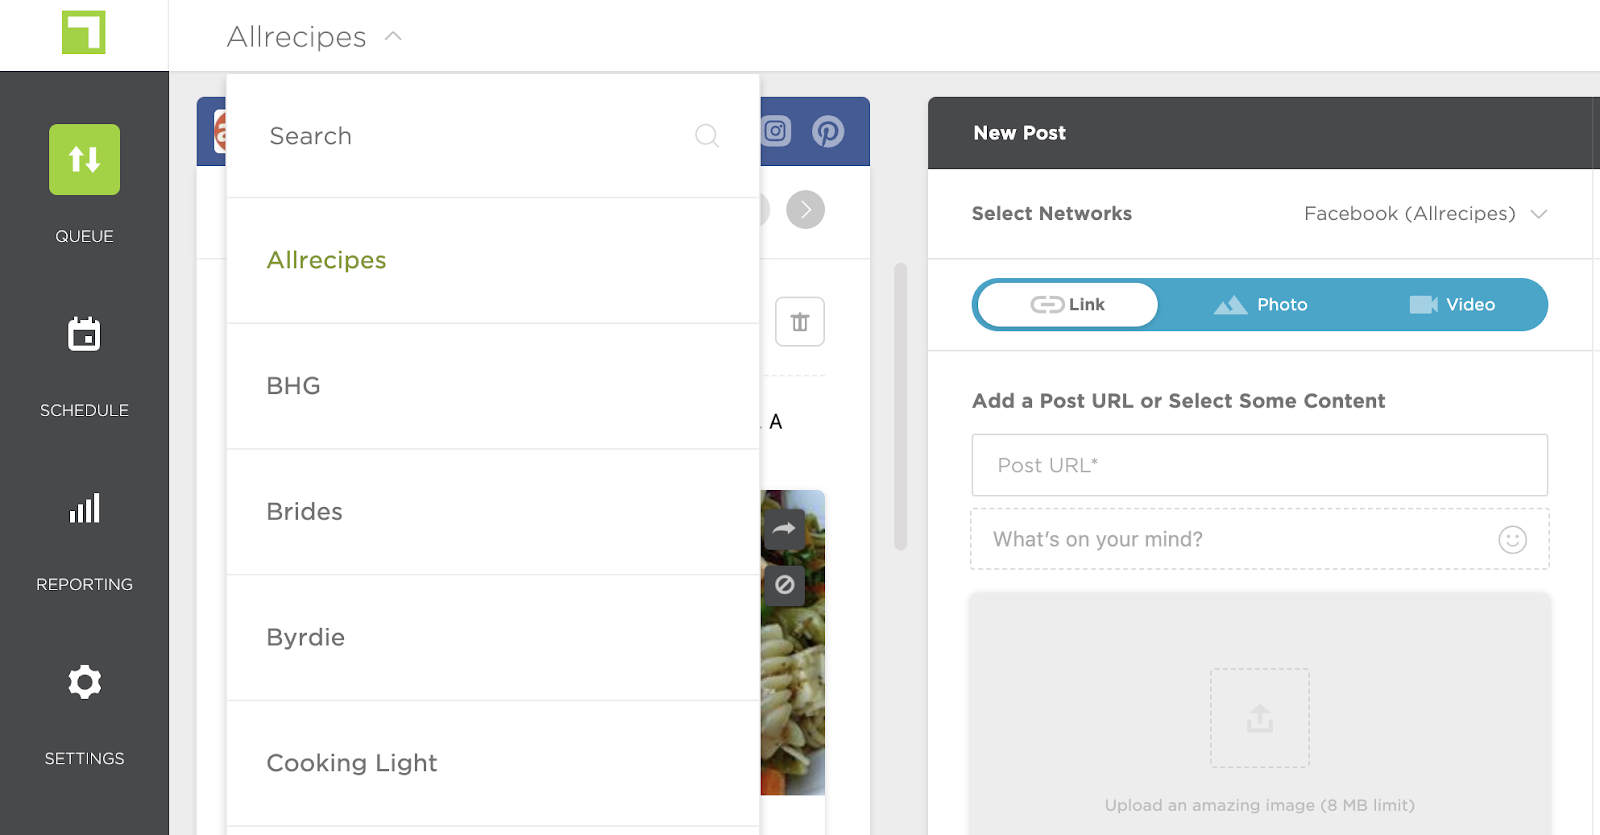Open the emoji picker smiley icon
The height and width of the screenshot is (835, 1600).
[1512, 540]
